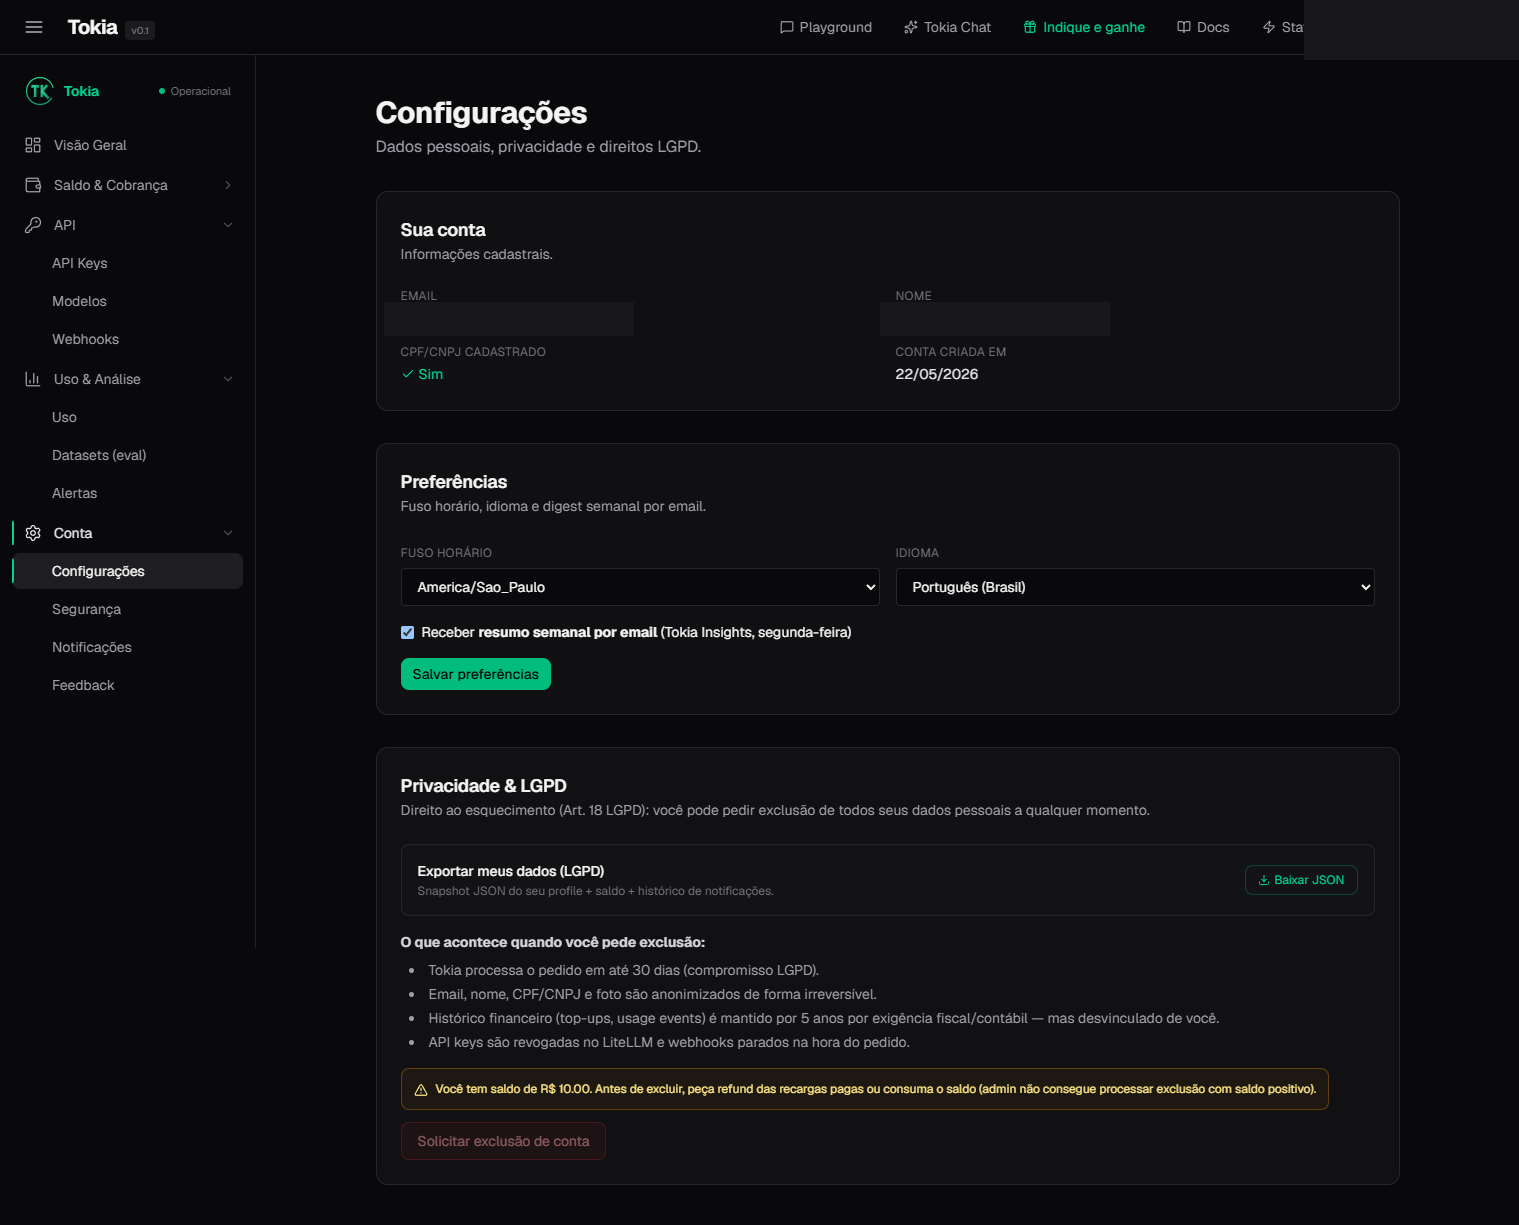Collapse the Conta section chevron
This screenshot has width=1519, height=1225.
tap(228, 533)
